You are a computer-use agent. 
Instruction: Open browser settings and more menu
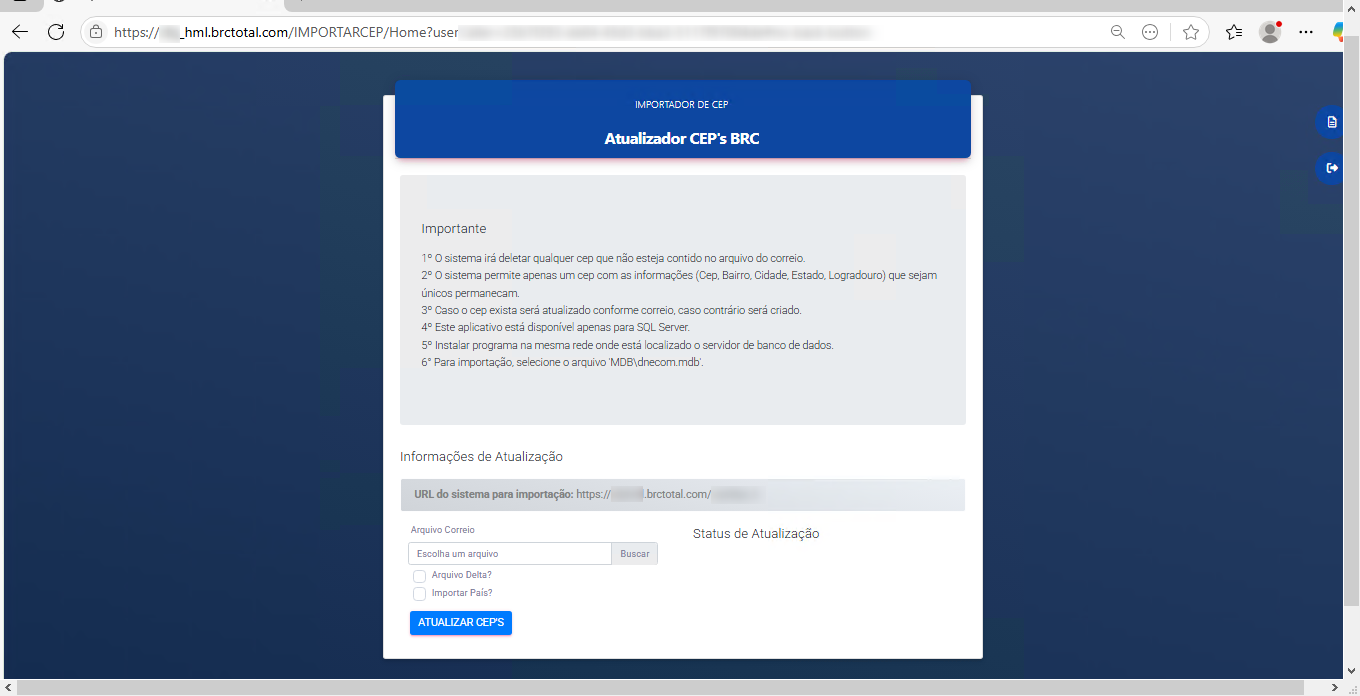coord(1306,32)
